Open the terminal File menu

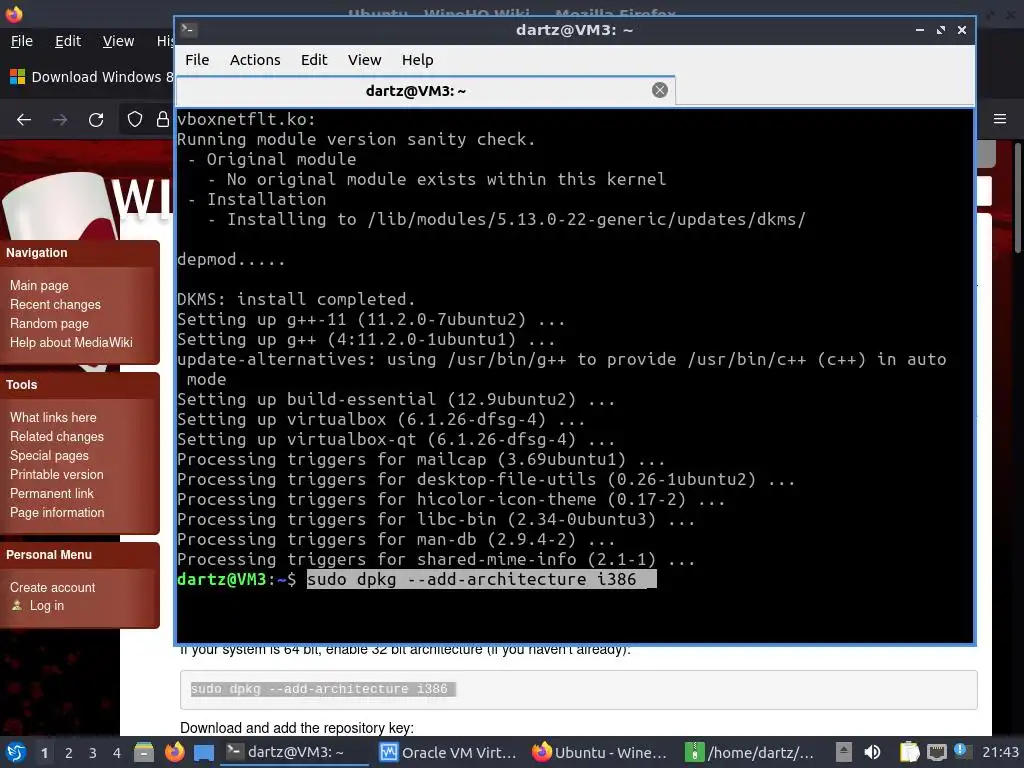(197, 60)
